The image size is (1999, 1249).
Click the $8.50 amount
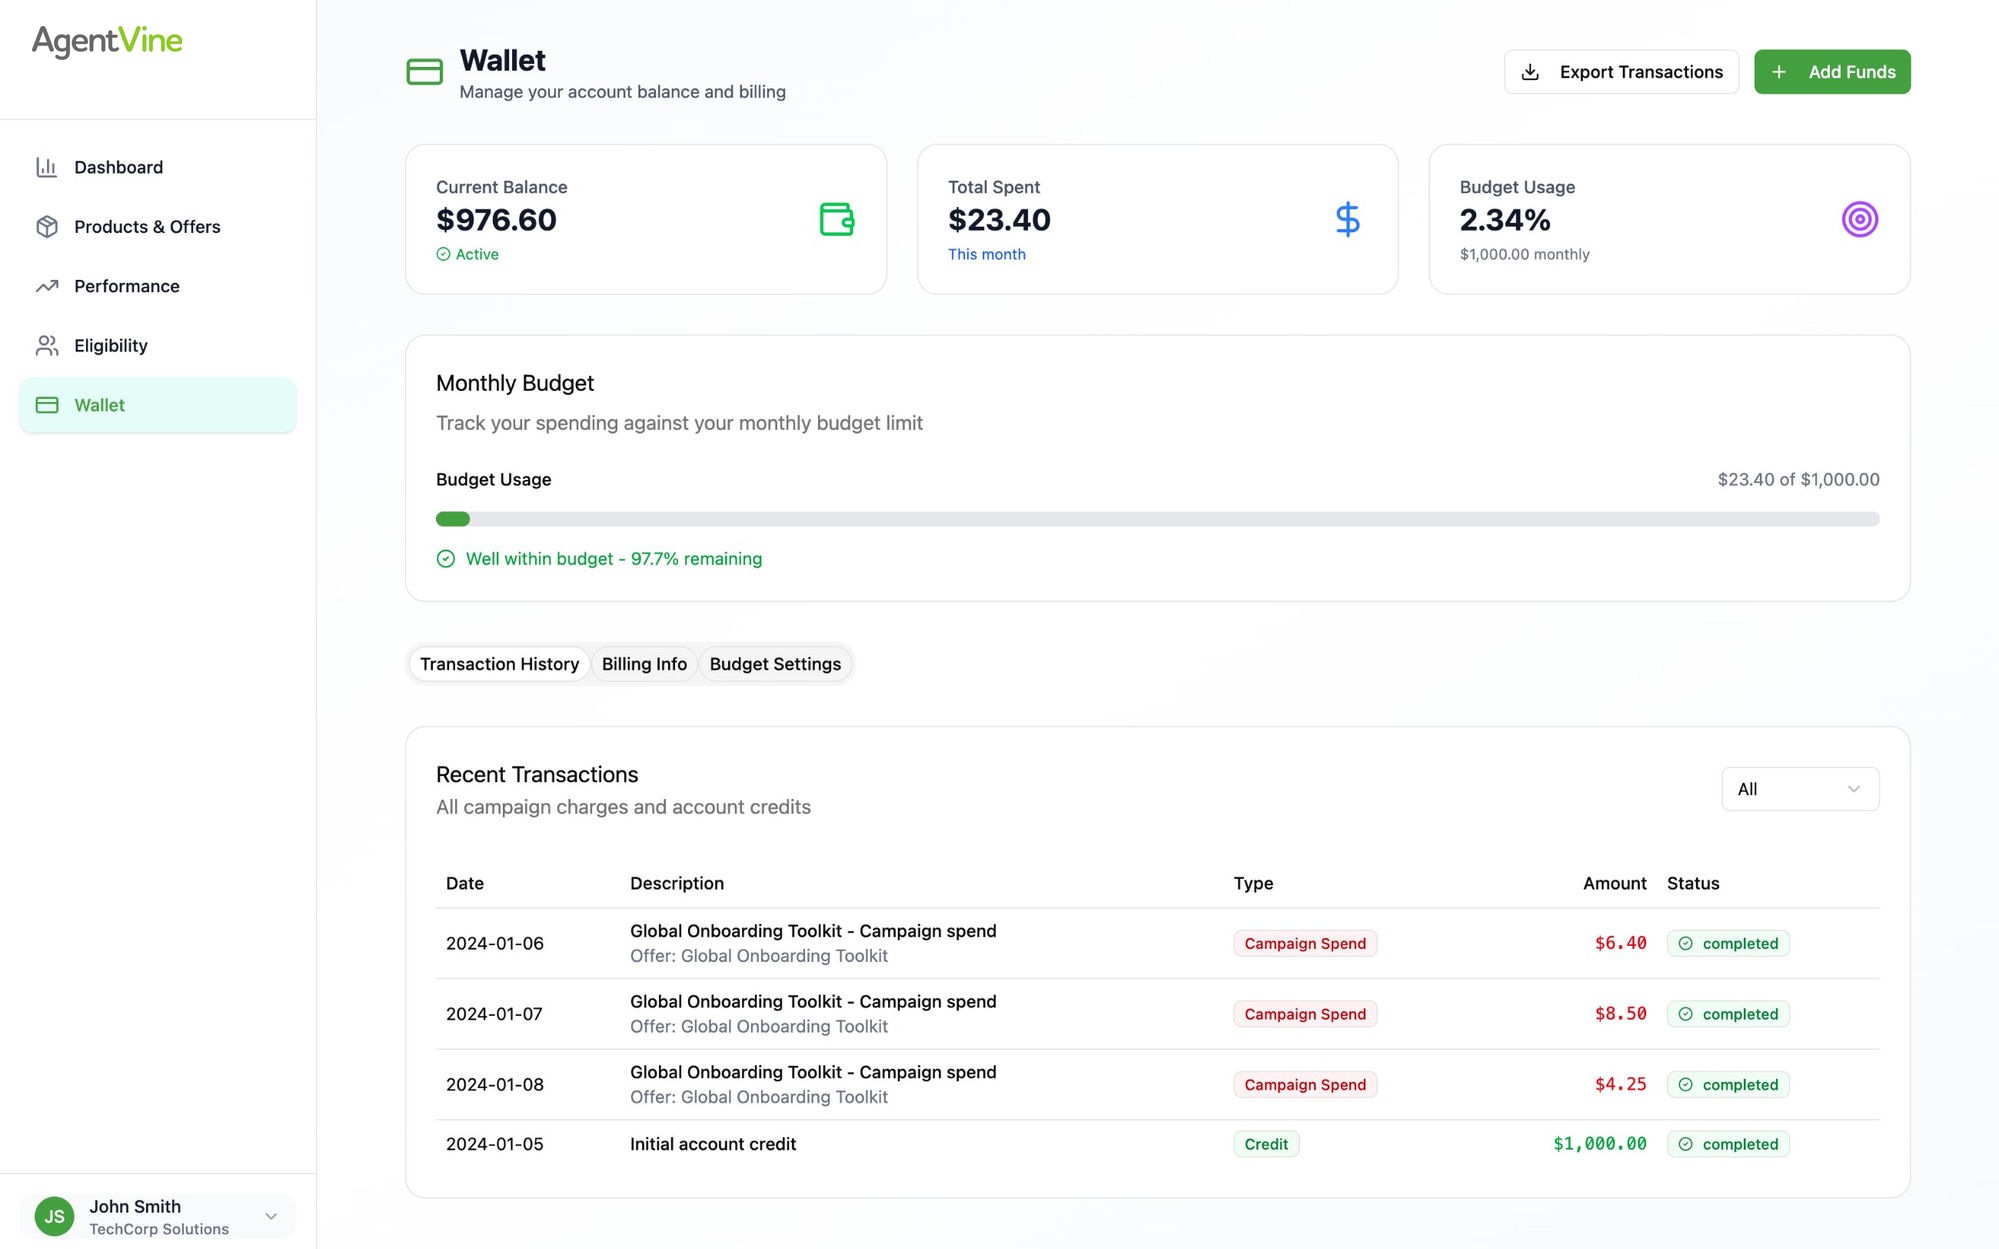(1620, 1014)
